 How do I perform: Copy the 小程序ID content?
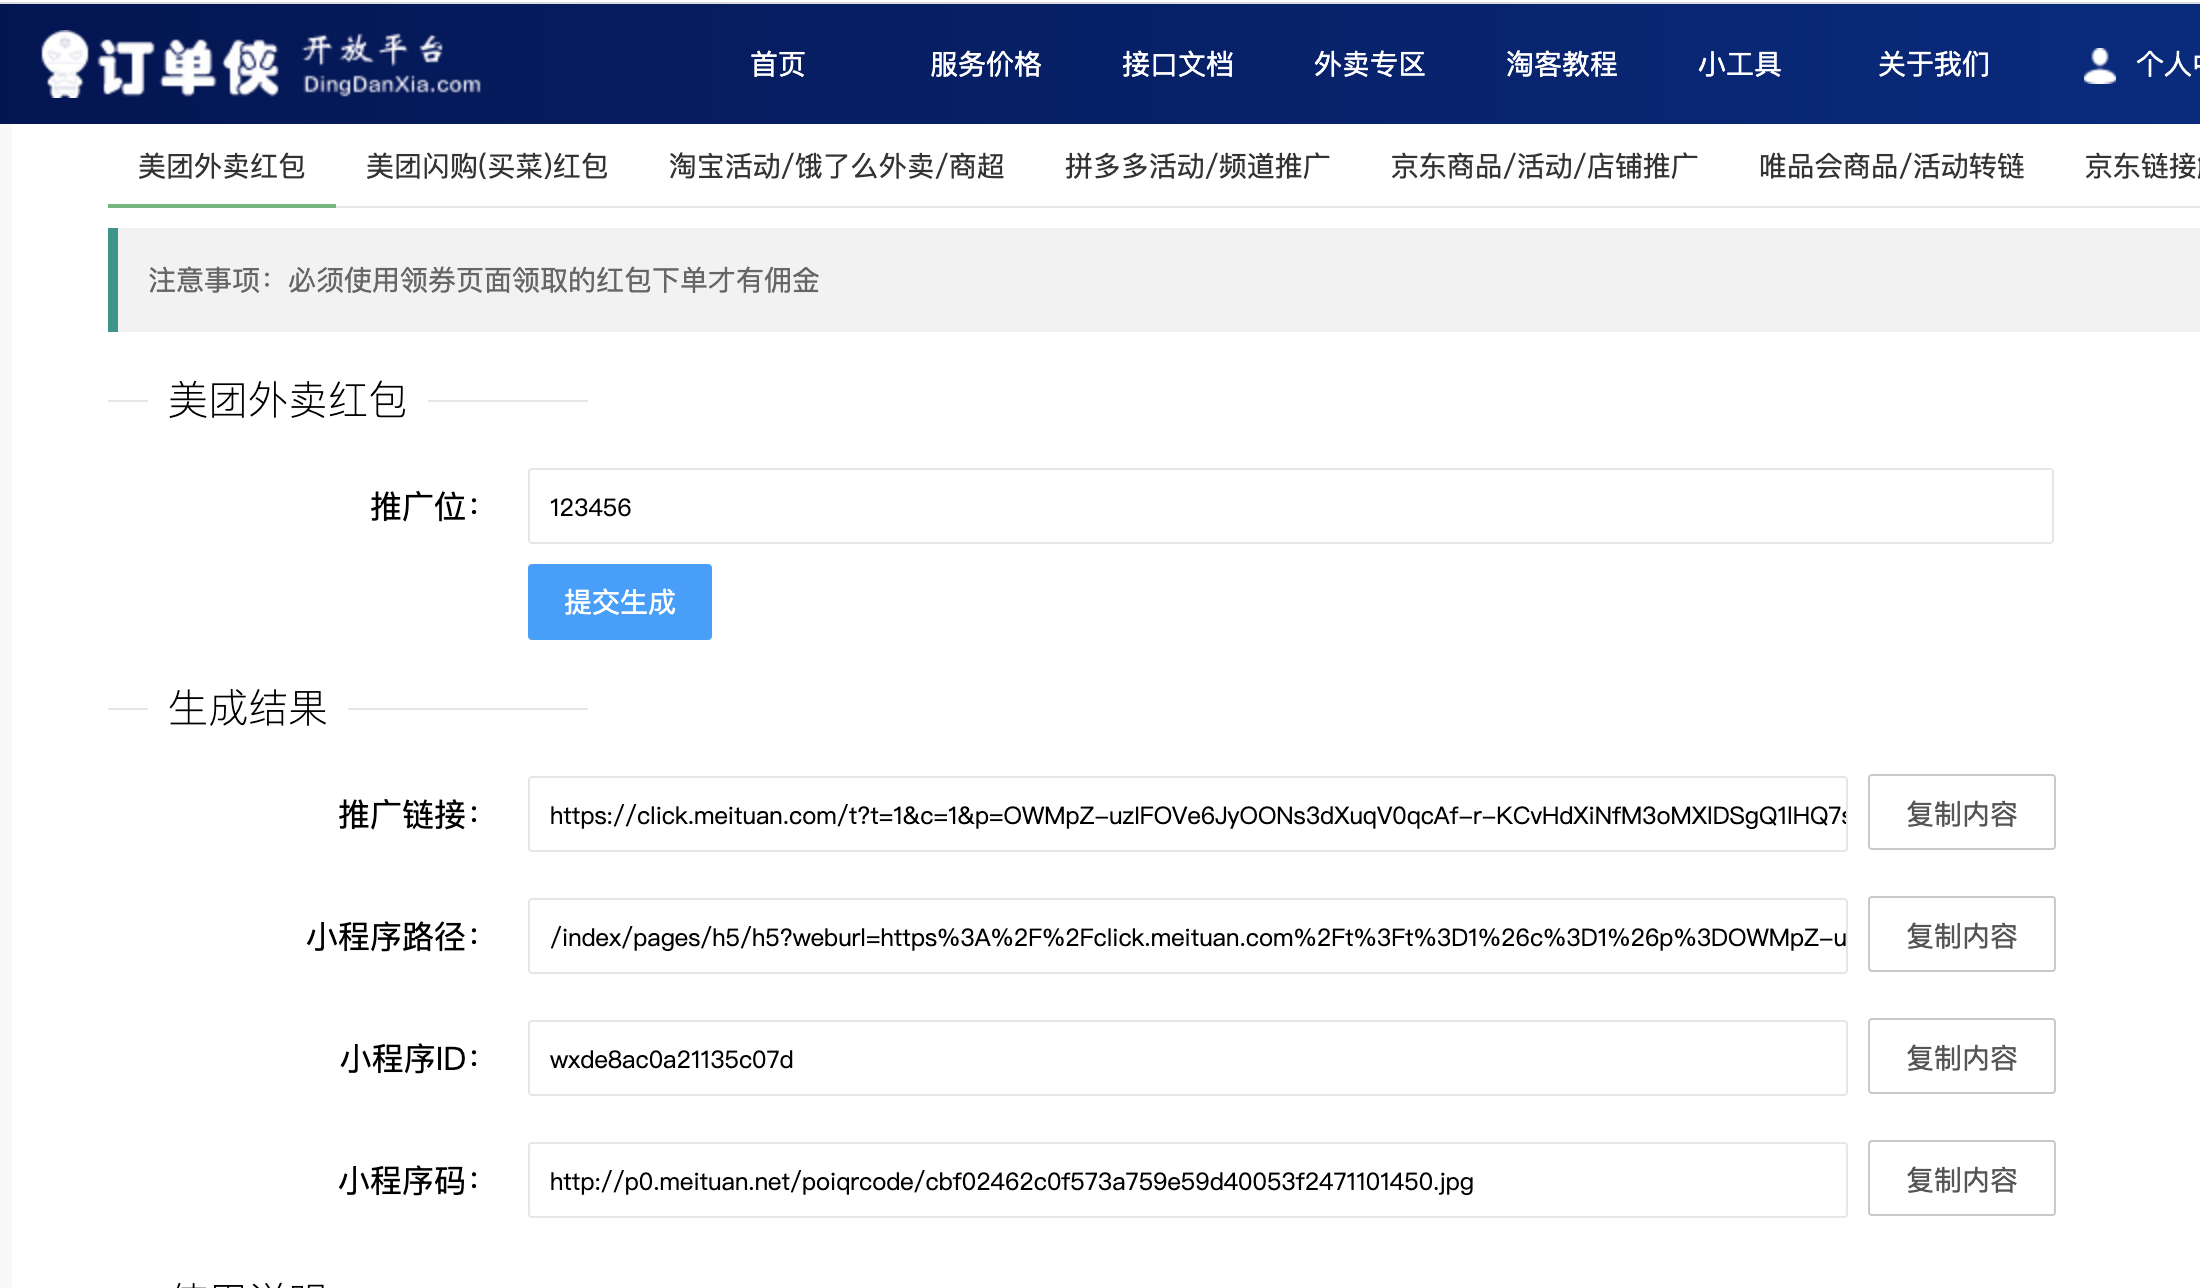tap(1961, 1057)
